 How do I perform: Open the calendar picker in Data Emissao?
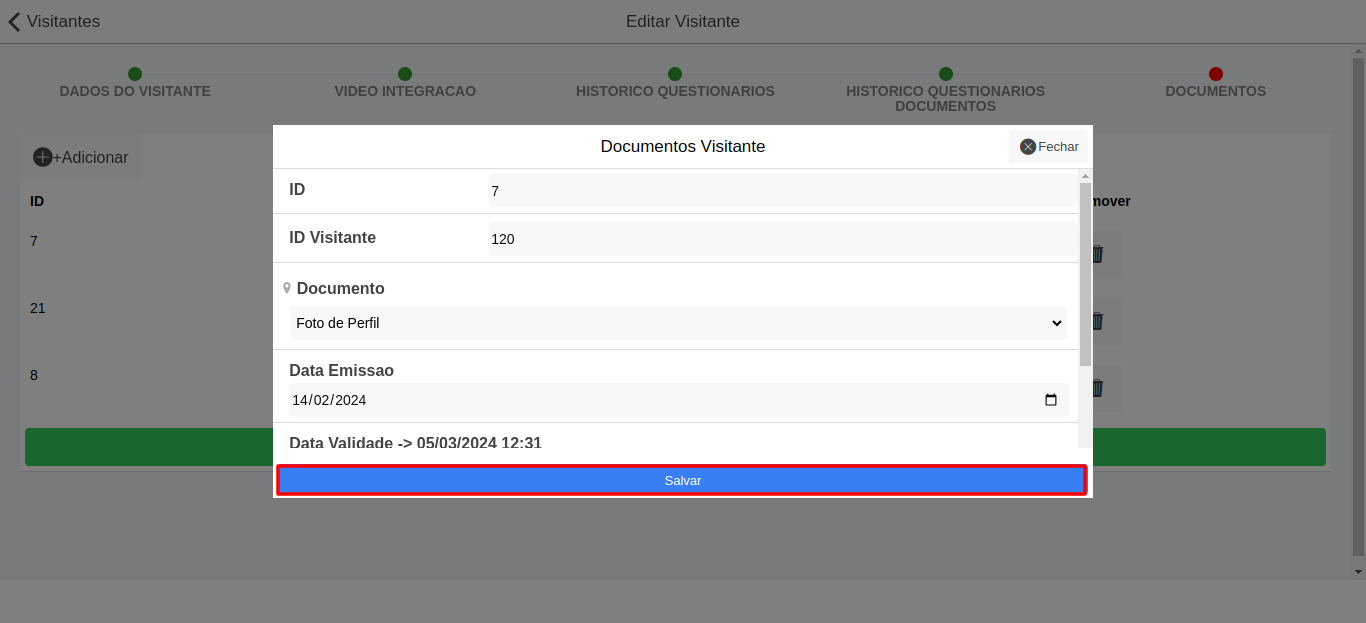[x=1050, y=400]
